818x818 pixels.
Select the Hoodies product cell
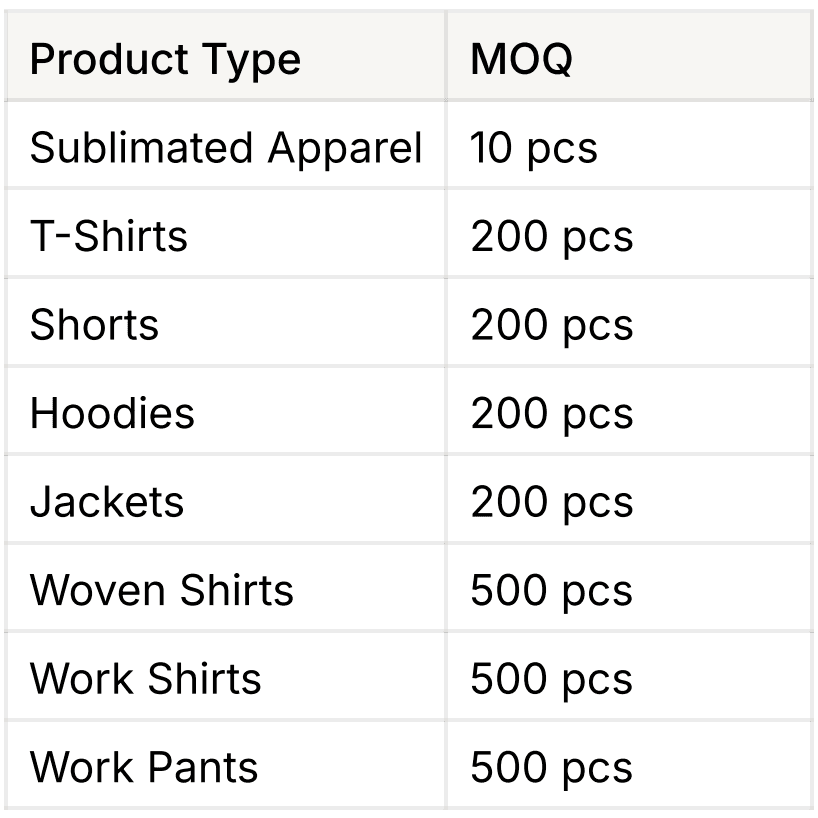[x=112, y=413]
